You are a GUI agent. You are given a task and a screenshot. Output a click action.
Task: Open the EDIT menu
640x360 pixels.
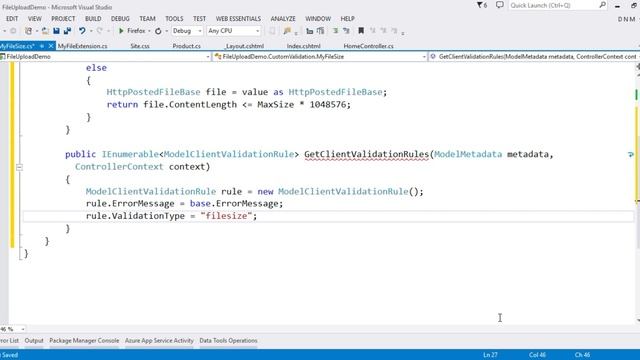[12, 19]
